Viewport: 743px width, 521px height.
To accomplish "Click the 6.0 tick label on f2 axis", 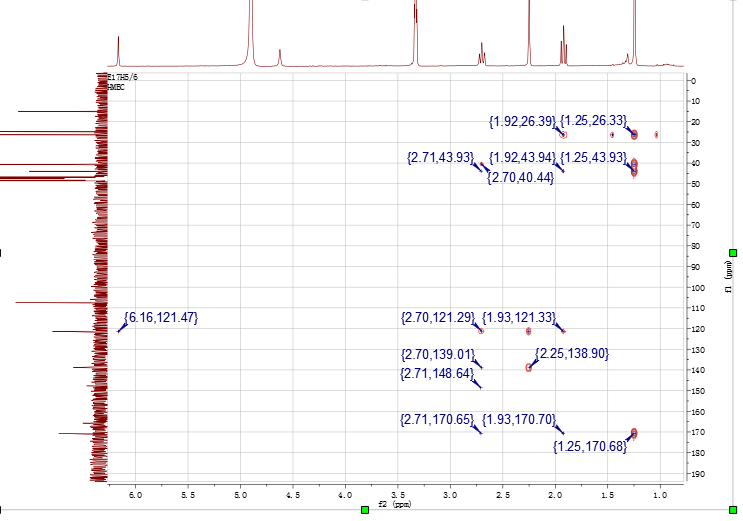I will pos(136,495).
